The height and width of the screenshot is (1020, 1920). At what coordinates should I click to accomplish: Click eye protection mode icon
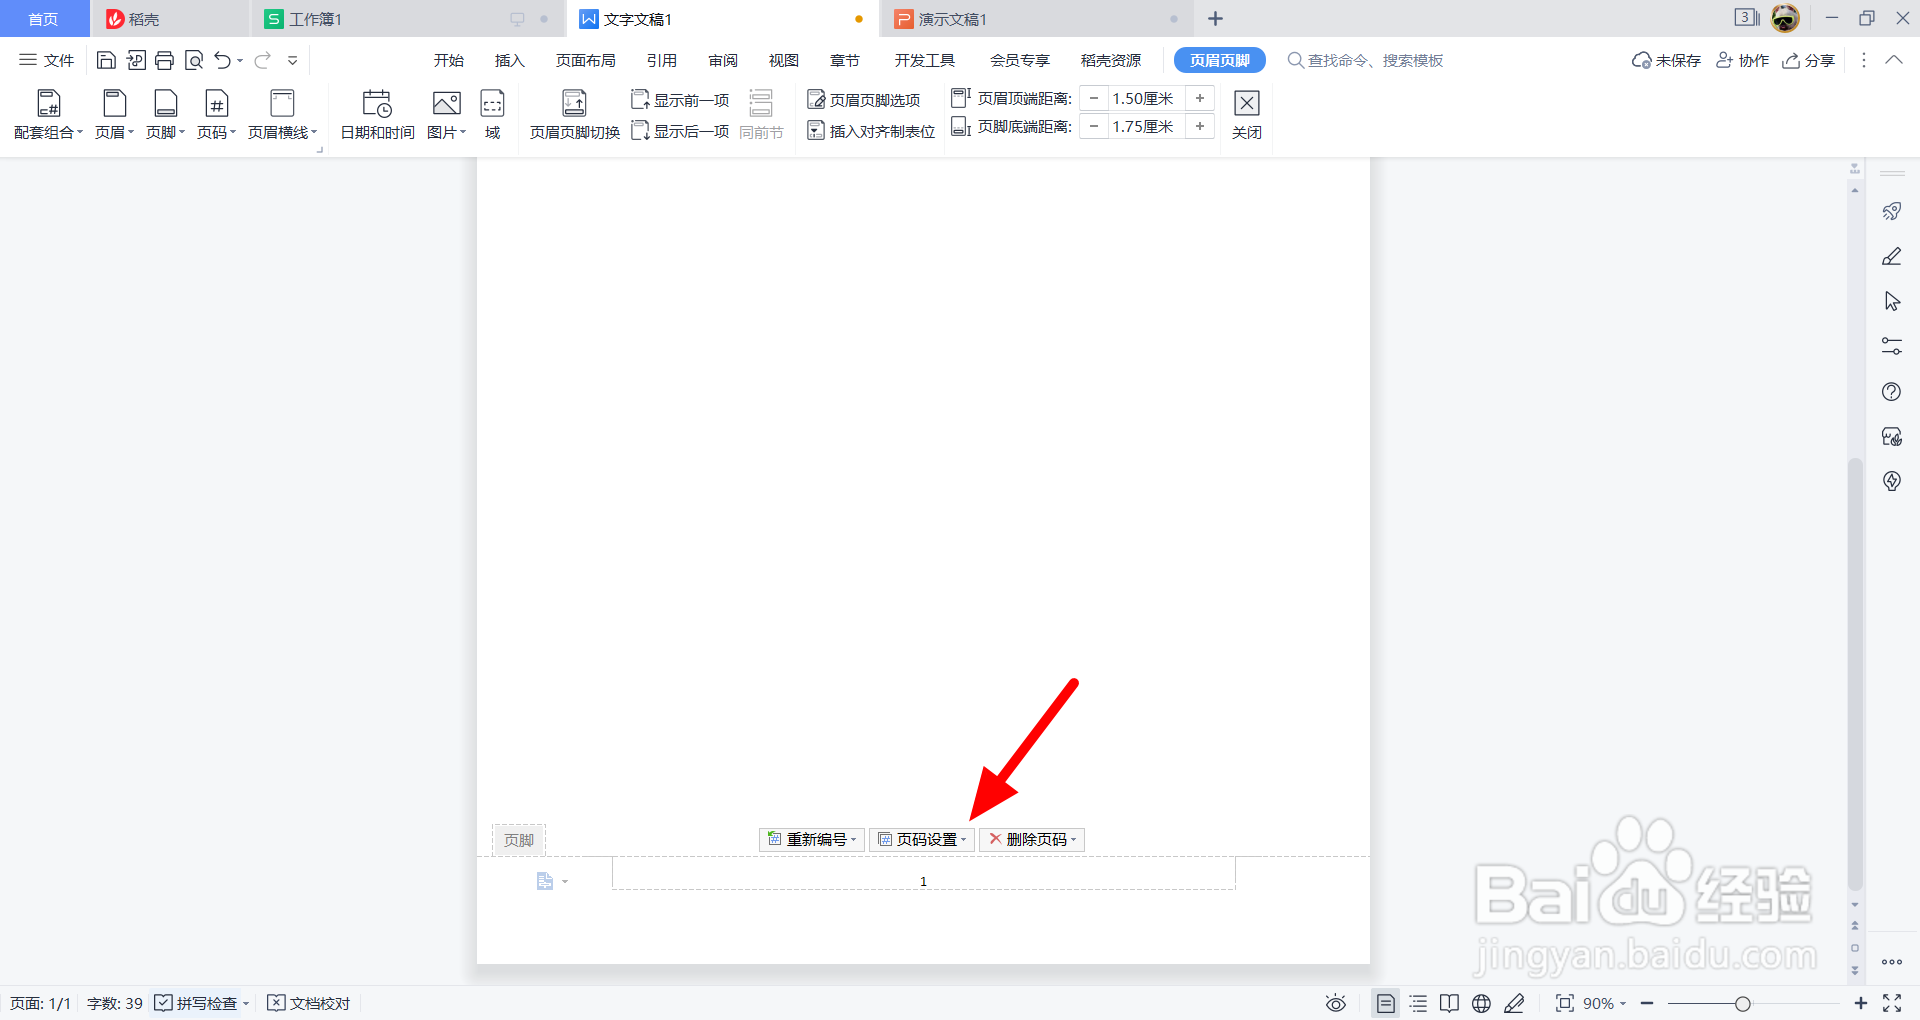coord(1336,1003)
